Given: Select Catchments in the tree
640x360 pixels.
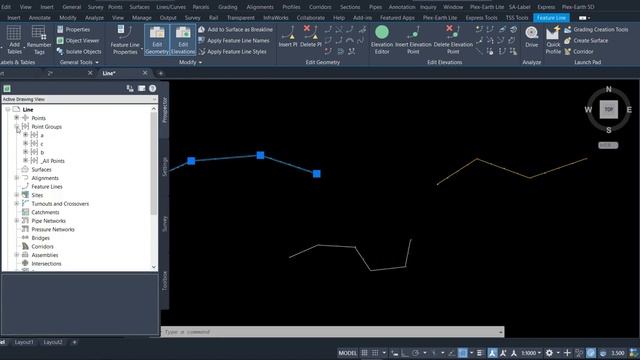Looking at the screenshot, I should 45,212.
